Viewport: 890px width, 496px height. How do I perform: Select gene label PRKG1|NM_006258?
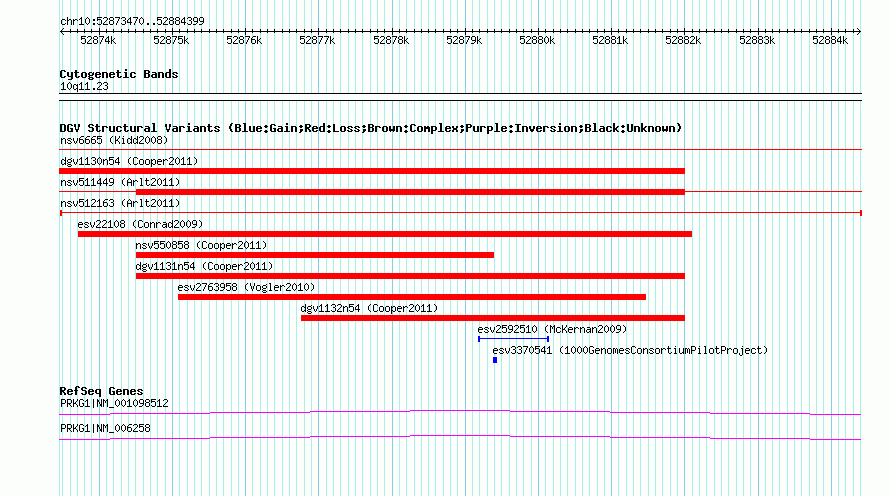tap(106, 428)
